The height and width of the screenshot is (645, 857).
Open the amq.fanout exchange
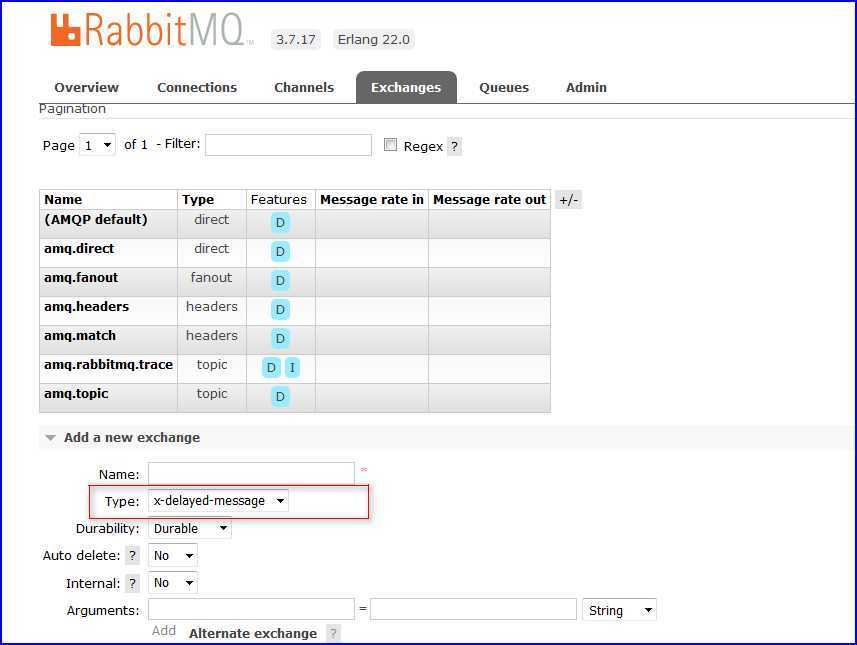click(x=81, y=278)
